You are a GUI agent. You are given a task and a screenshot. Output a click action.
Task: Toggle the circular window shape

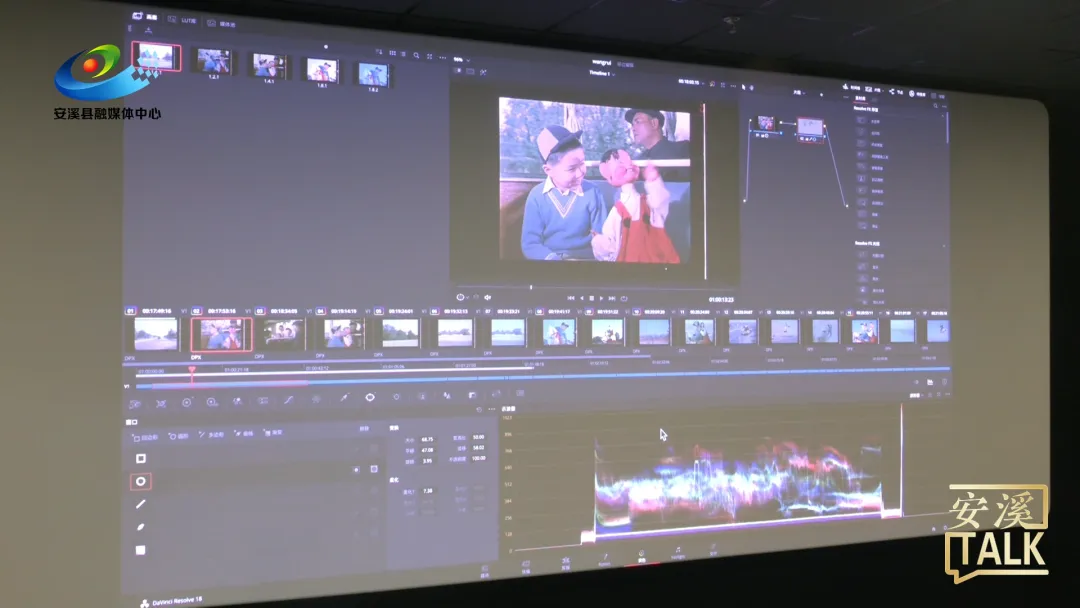pyautogui.click(x=141, y=481)
